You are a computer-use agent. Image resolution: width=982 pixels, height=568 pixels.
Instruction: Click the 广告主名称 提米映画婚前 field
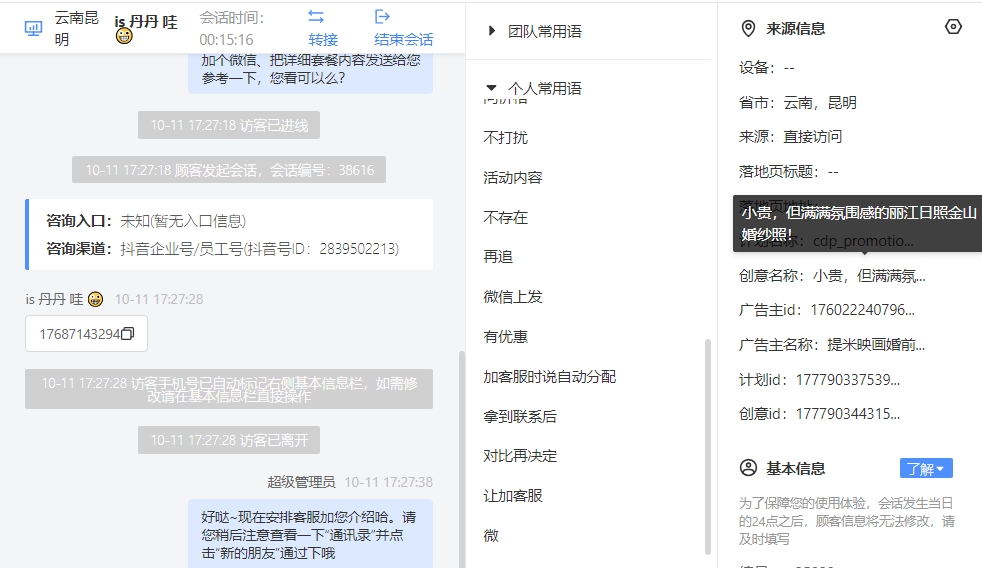(x=832, y=344)
